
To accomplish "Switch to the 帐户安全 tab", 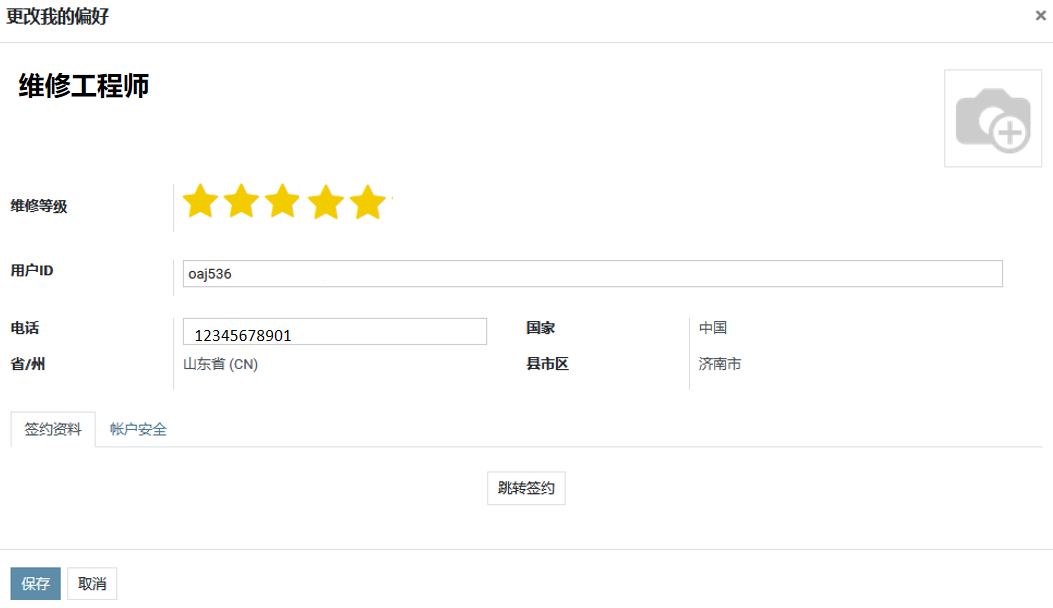I will (138, 429).
